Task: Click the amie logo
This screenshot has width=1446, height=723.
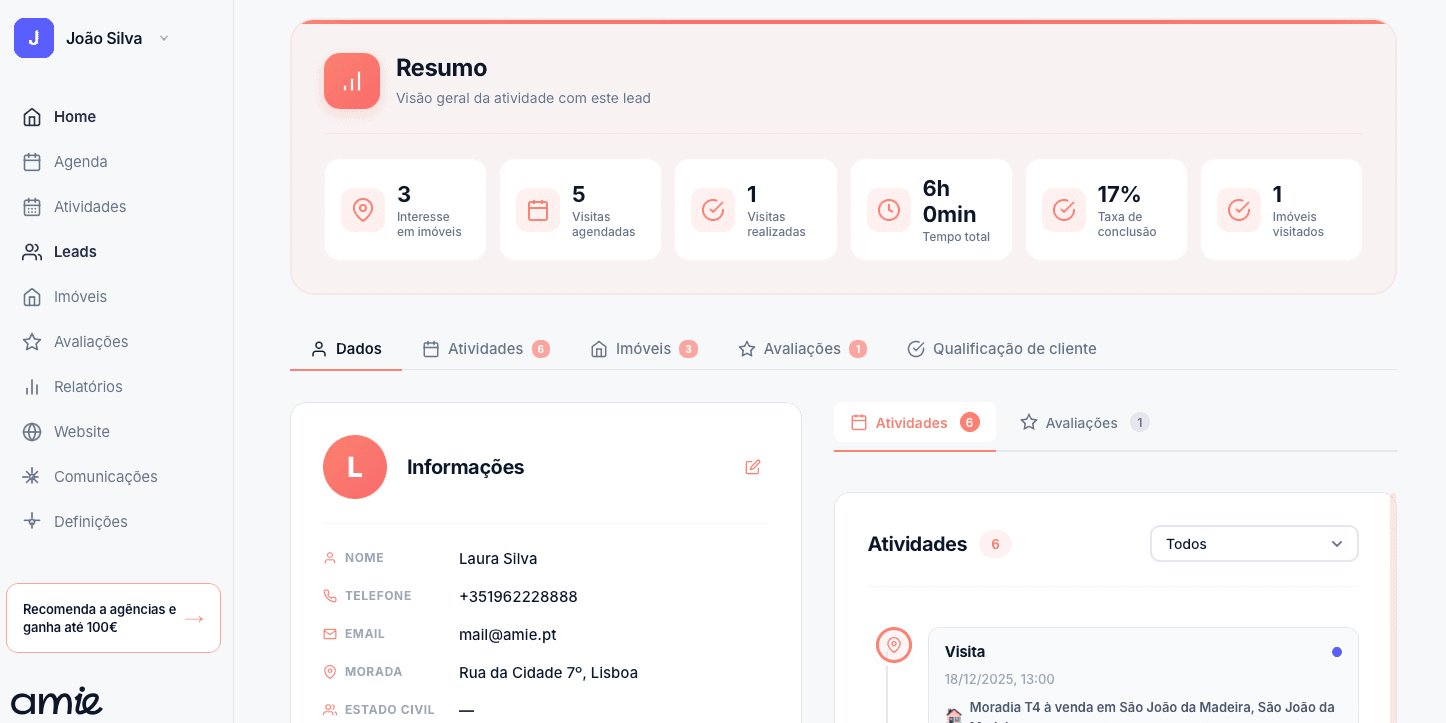Action: click(57, 700)
